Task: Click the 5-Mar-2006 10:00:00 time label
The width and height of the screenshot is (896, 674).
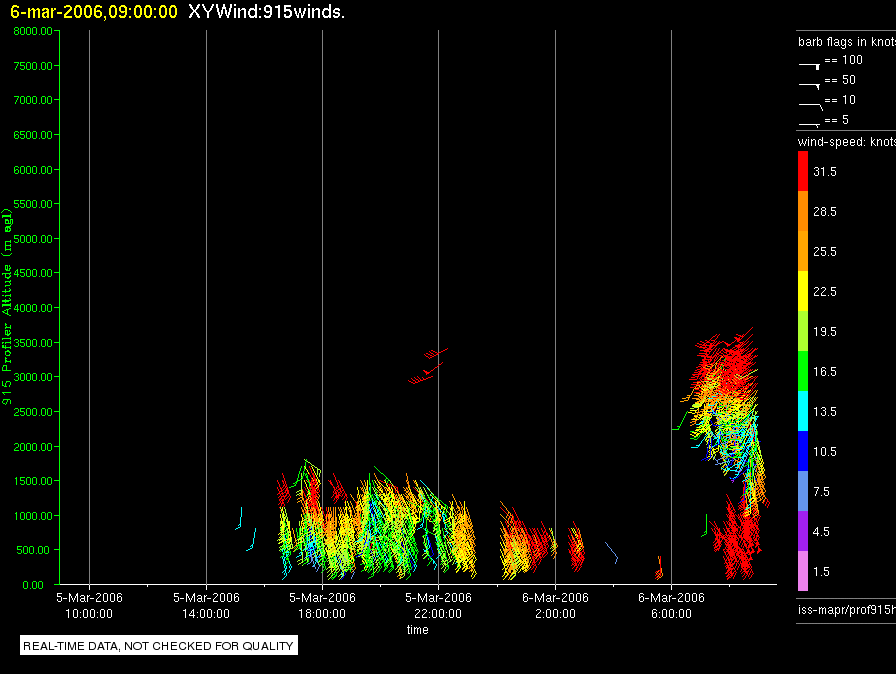Action: [89, 605]
